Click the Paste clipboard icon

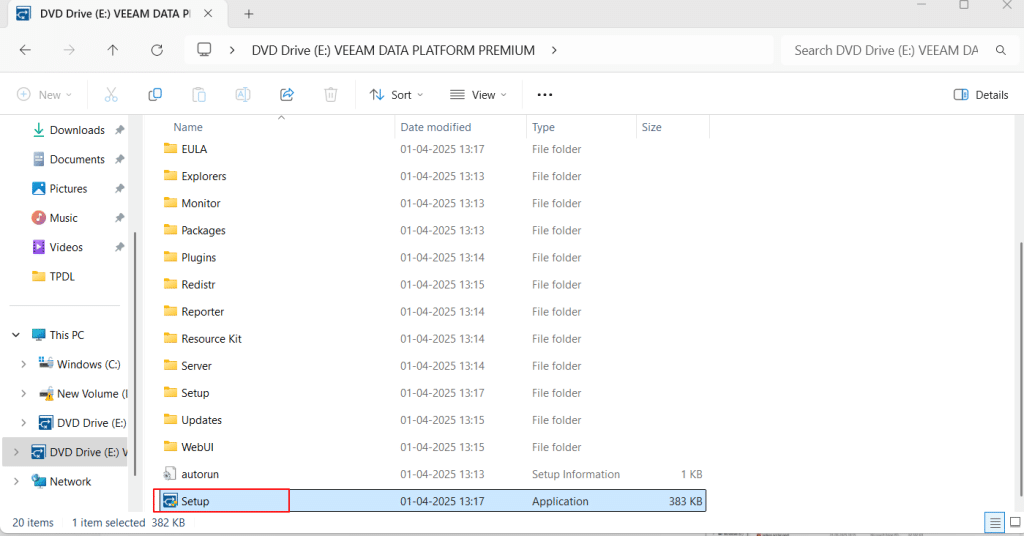click(199, 95)
